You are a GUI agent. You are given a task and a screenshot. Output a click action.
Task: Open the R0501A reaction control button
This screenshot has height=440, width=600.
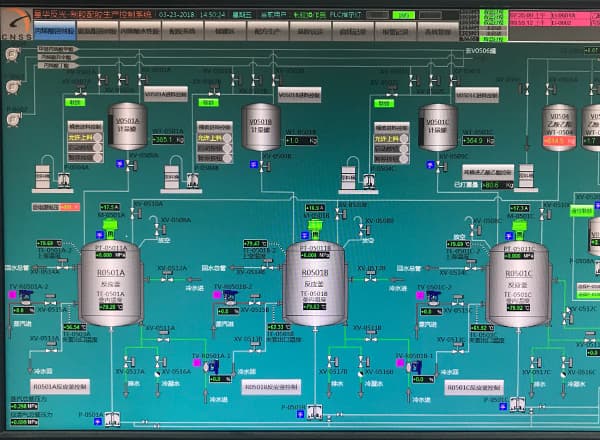point(61,386)
